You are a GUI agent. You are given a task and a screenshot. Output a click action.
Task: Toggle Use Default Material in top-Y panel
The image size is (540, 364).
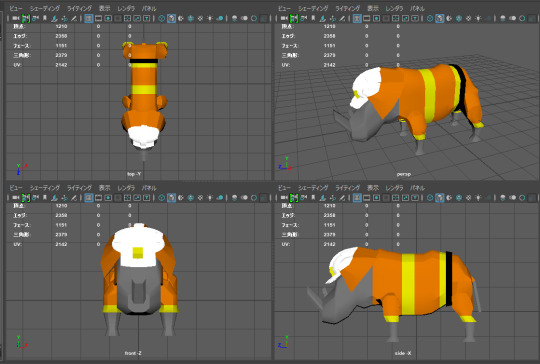(x=181, y=18)
